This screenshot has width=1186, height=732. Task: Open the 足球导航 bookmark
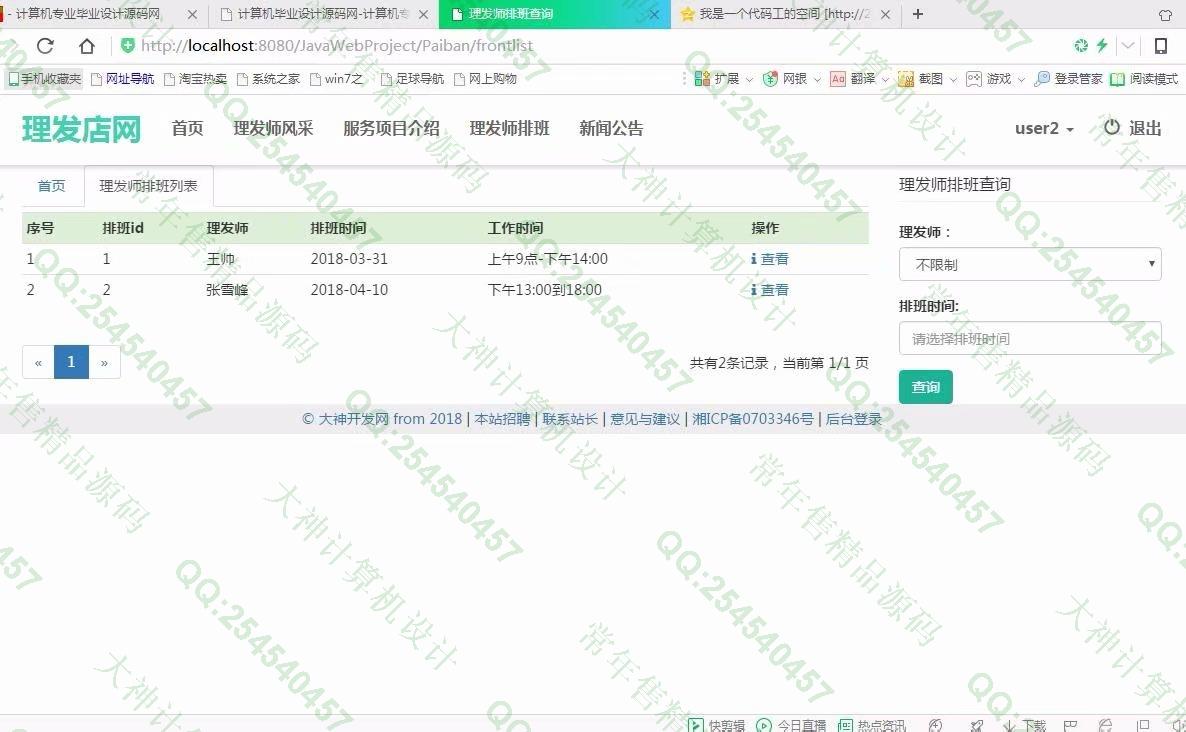(412, 79)
